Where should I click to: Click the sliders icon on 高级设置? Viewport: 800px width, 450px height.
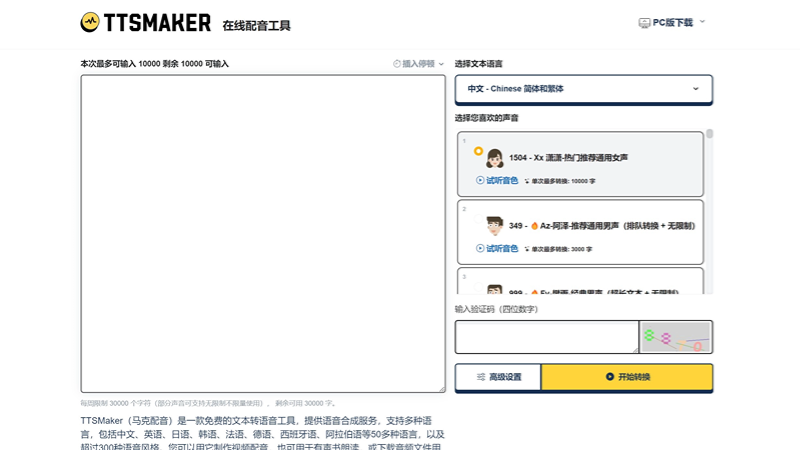point(481,377)
